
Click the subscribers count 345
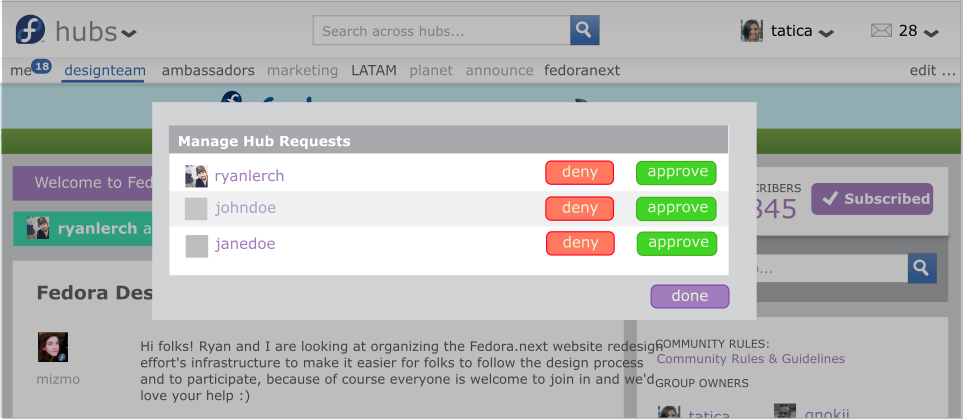point(776,210)
